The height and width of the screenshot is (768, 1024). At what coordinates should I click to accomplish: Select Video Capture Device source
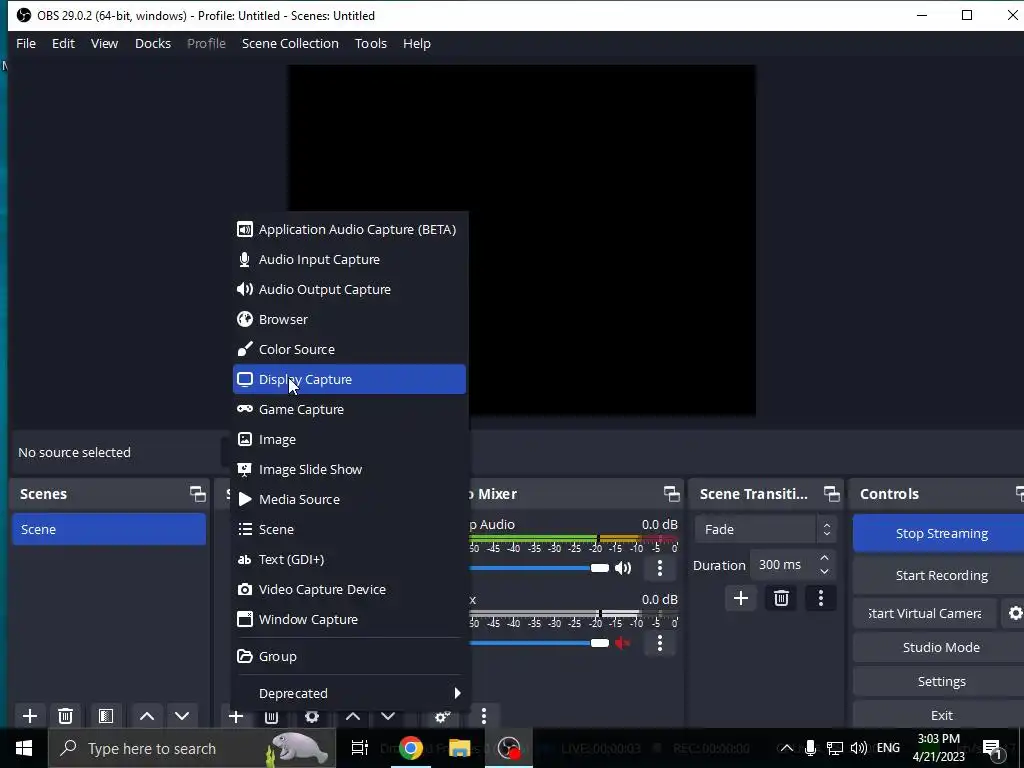click(349, 590)
